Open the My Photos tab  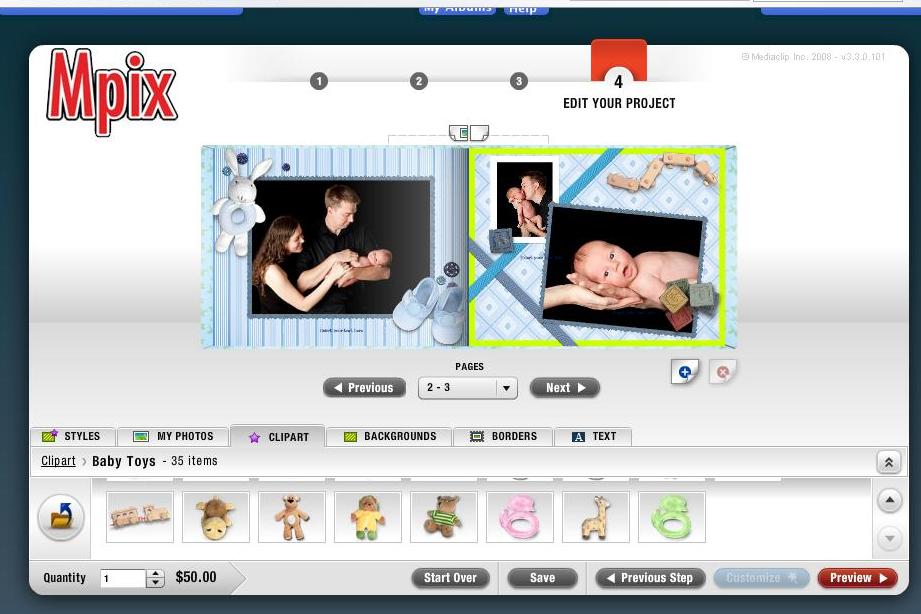tap(174, 437)
